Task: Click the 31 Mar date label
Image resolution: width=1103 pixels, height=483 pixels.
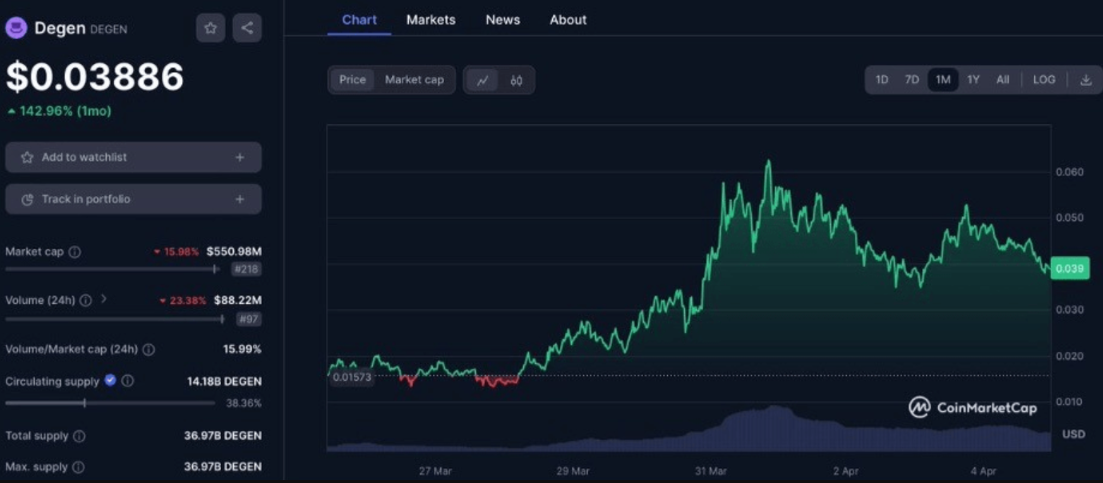Action: tap(710, 470)
